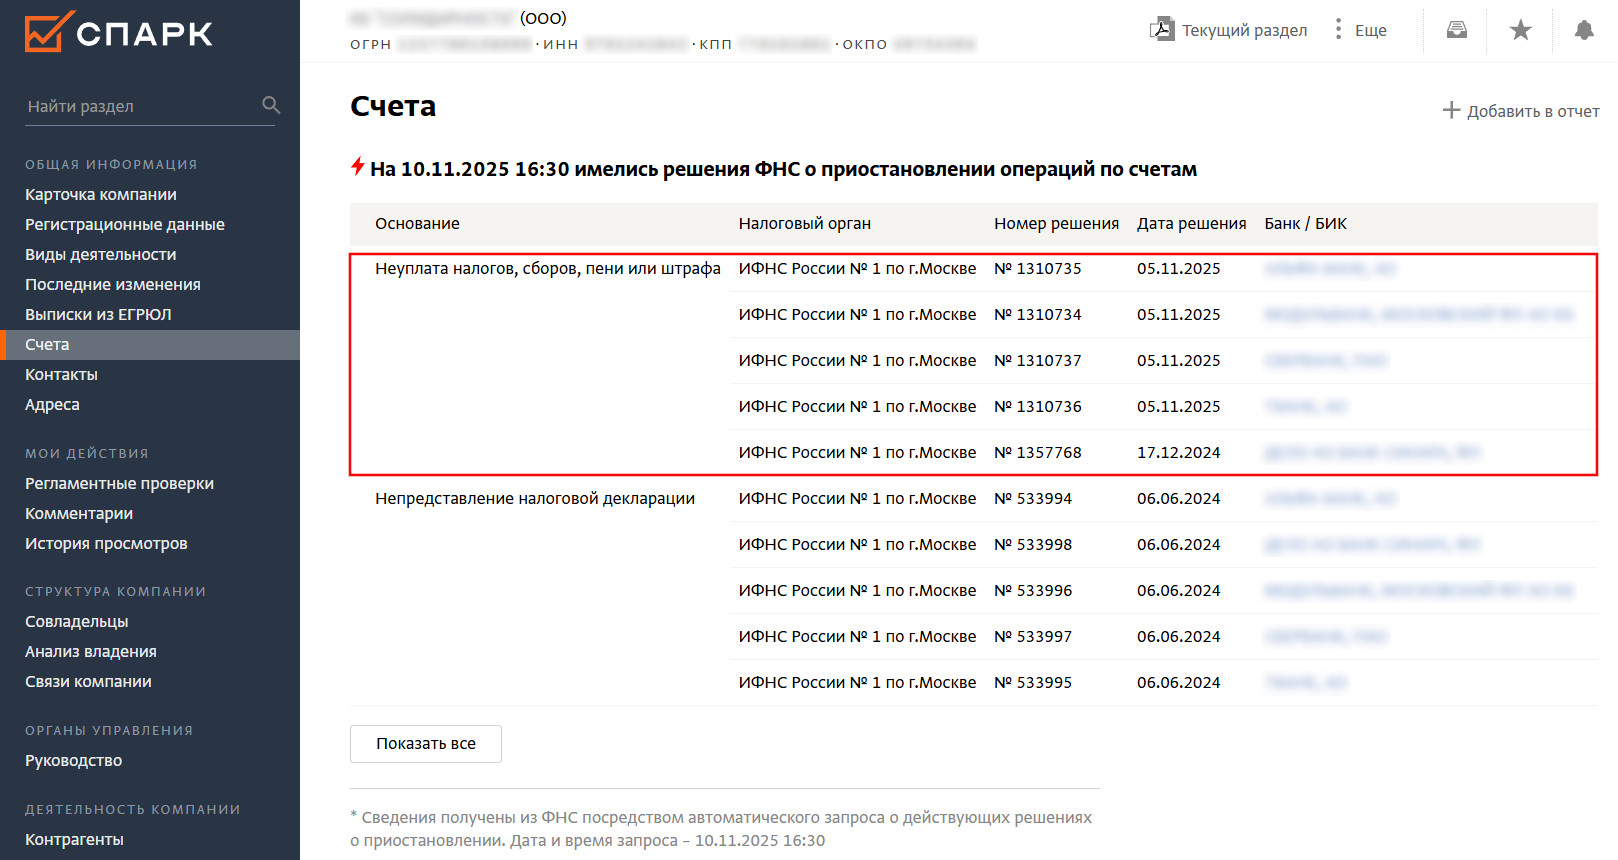This screenshot has height=860, width=1618.
Task: Open Выписки из ЕГРЮЛ page
Action: coord(98,314)
